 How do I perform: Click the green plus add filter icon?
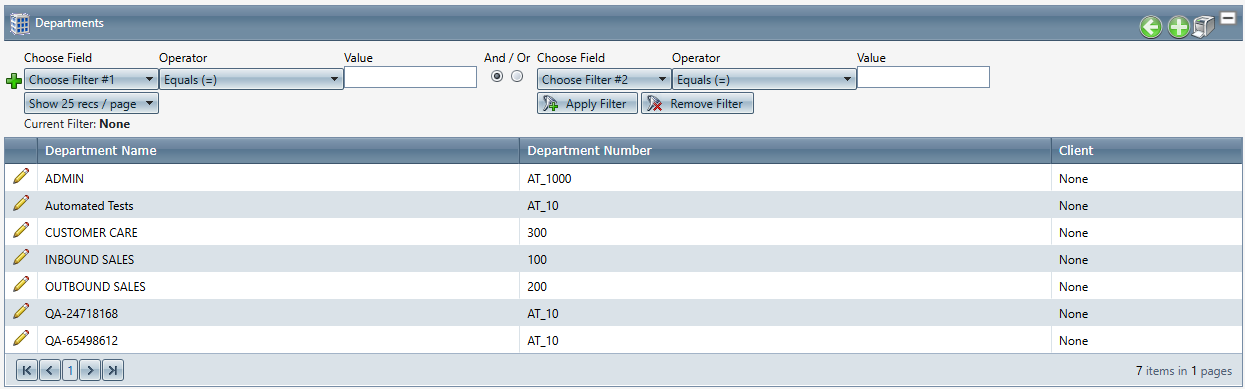(x=13, y=80)
